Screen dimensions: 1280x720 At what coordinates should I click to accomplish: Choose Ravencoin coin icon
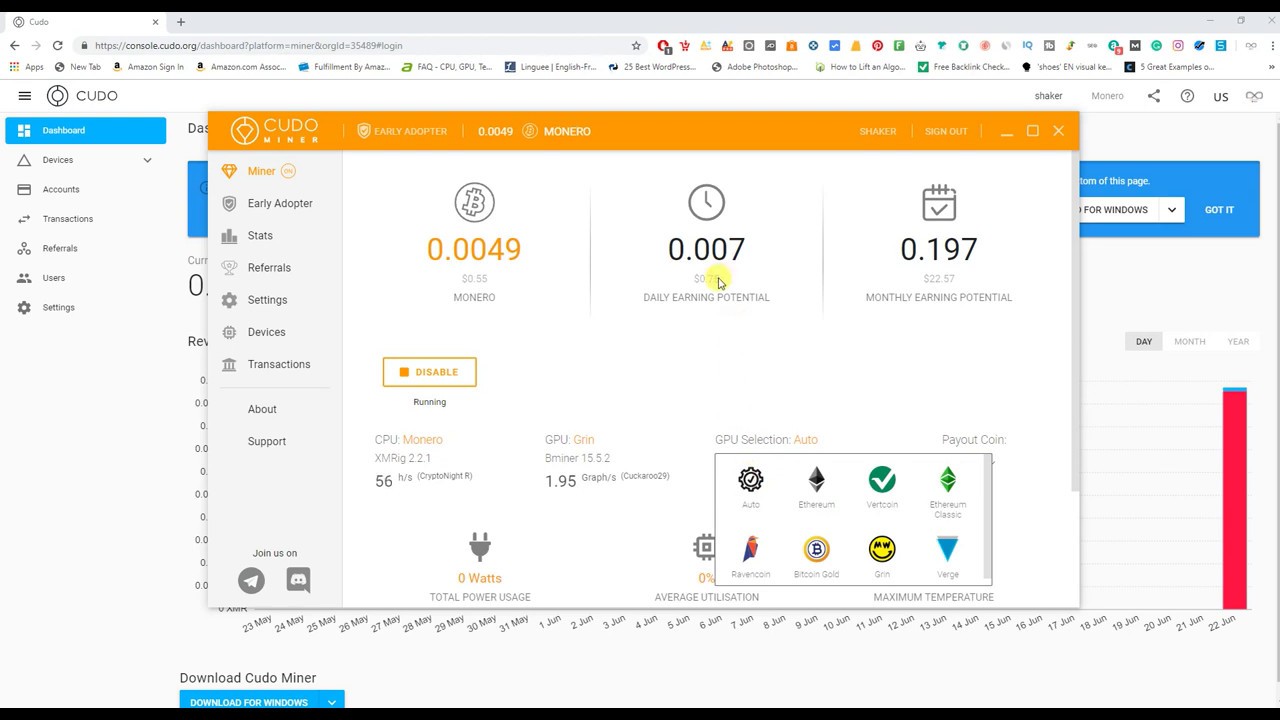[751, 549]
